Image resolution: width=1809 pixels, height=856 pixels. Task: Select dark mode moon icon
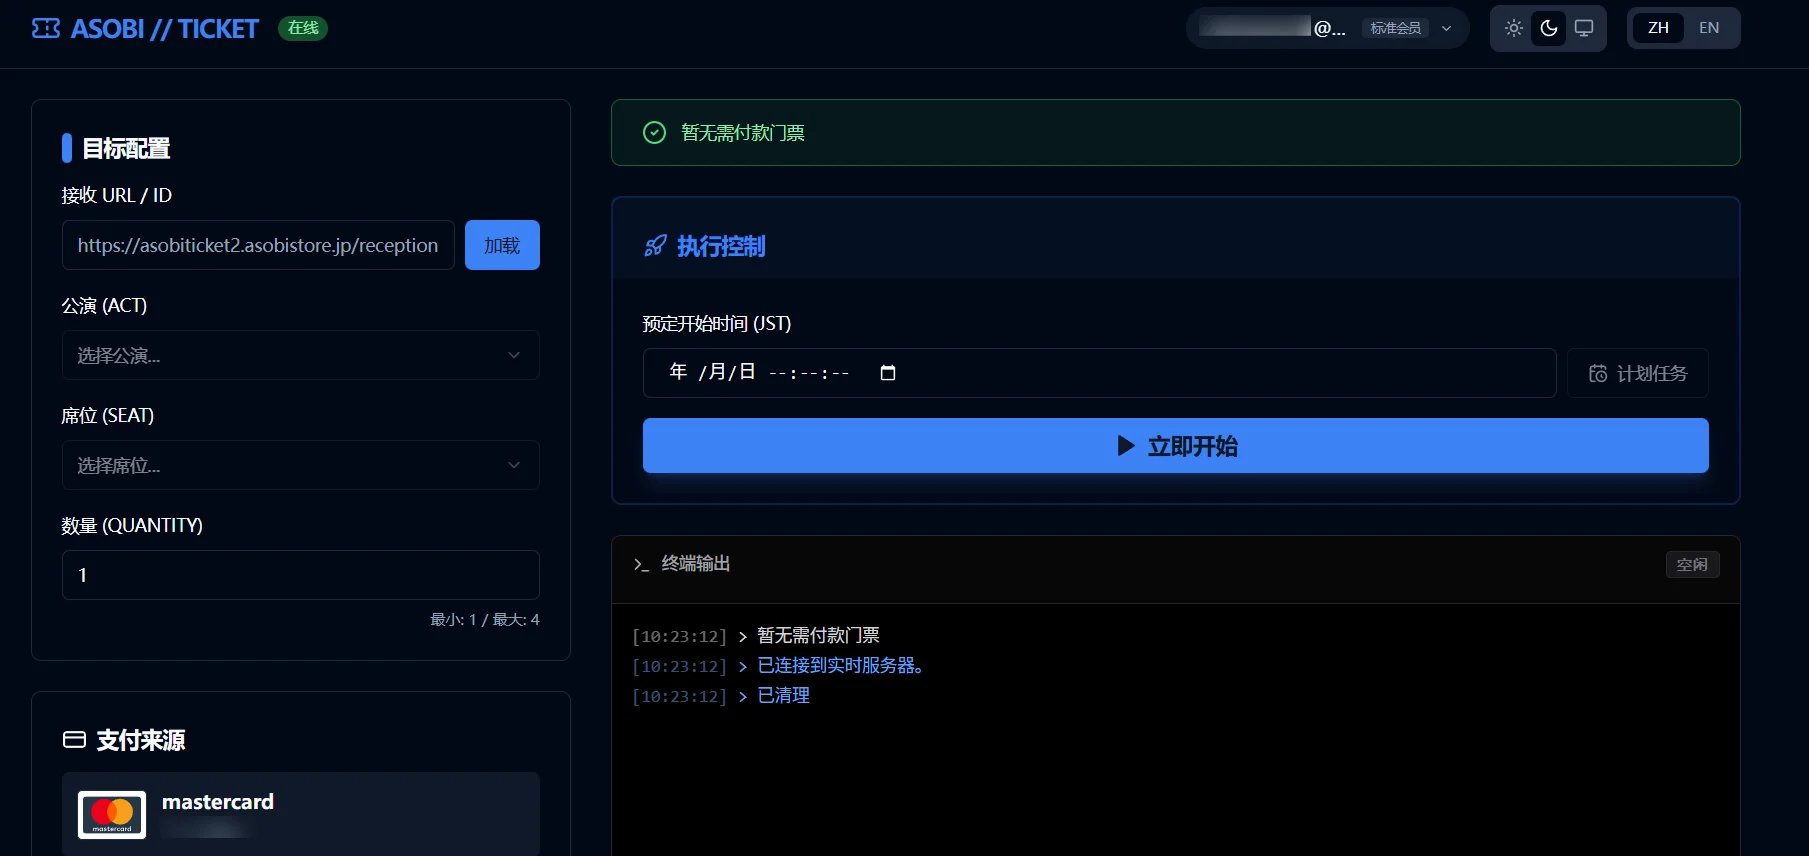coord(1549,28)
